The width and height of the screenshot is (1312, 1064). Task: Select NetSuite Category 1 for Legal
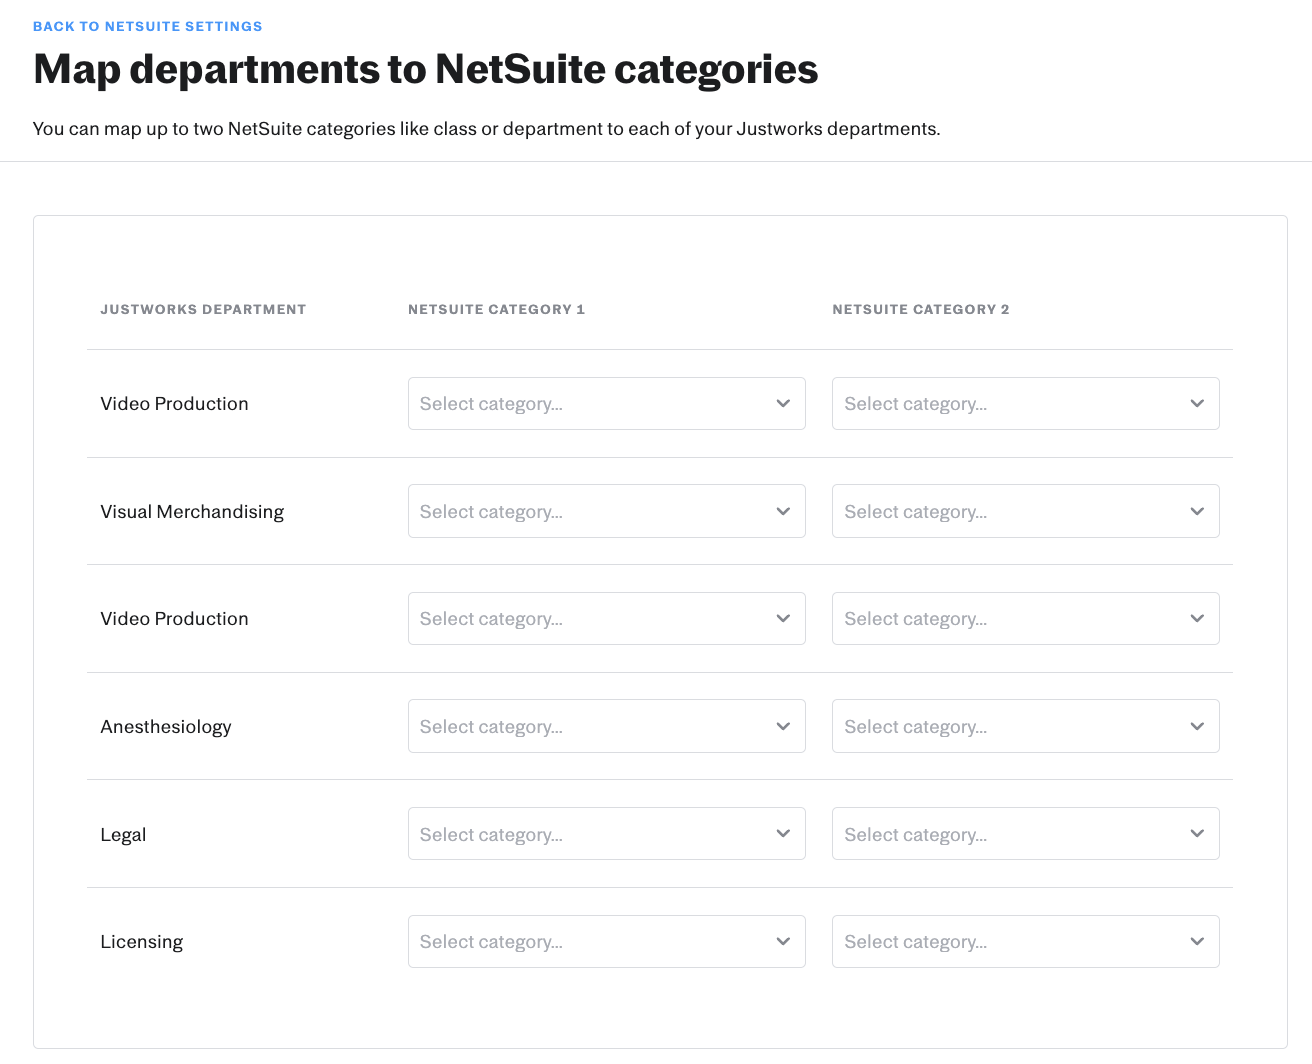(606, 834)
